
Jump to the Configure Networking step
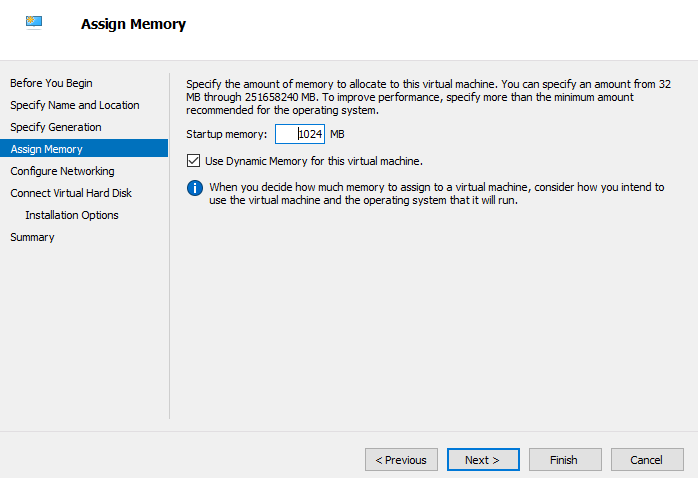pyautogui.click(x=62, y=171)
